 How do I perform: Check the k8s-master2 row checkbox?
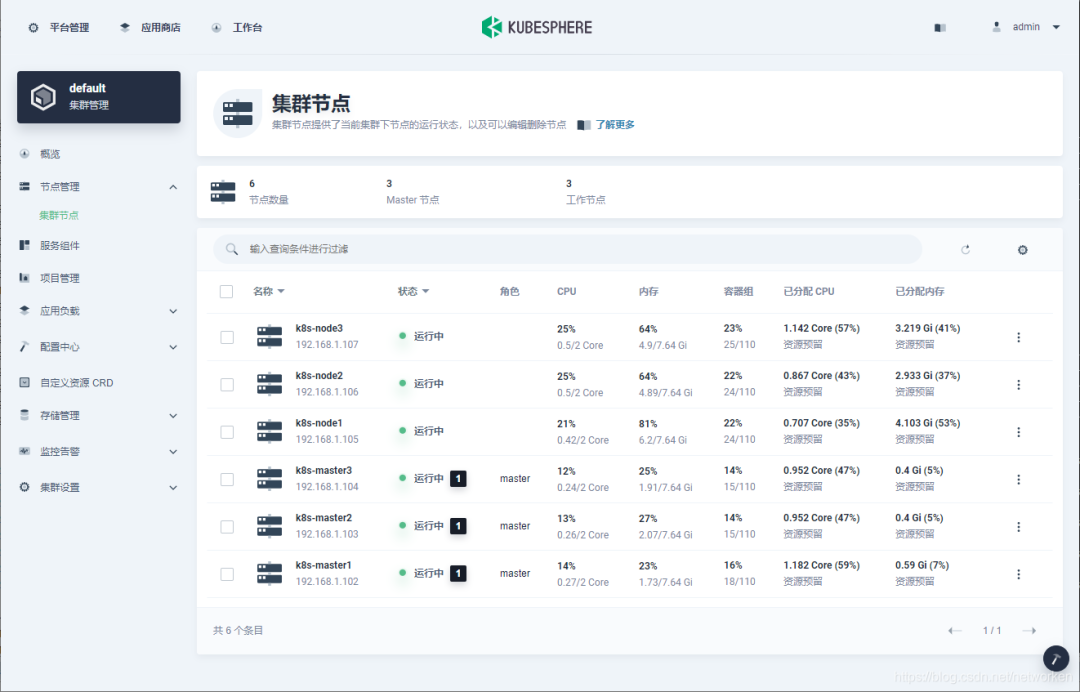227,527
